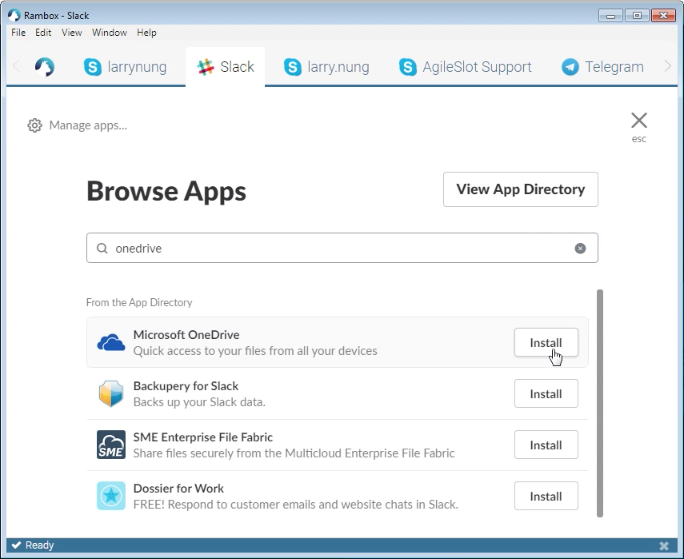
Task: Open the Rambox home tab icon
Action: pyautogui.click(x=44, y=67)
